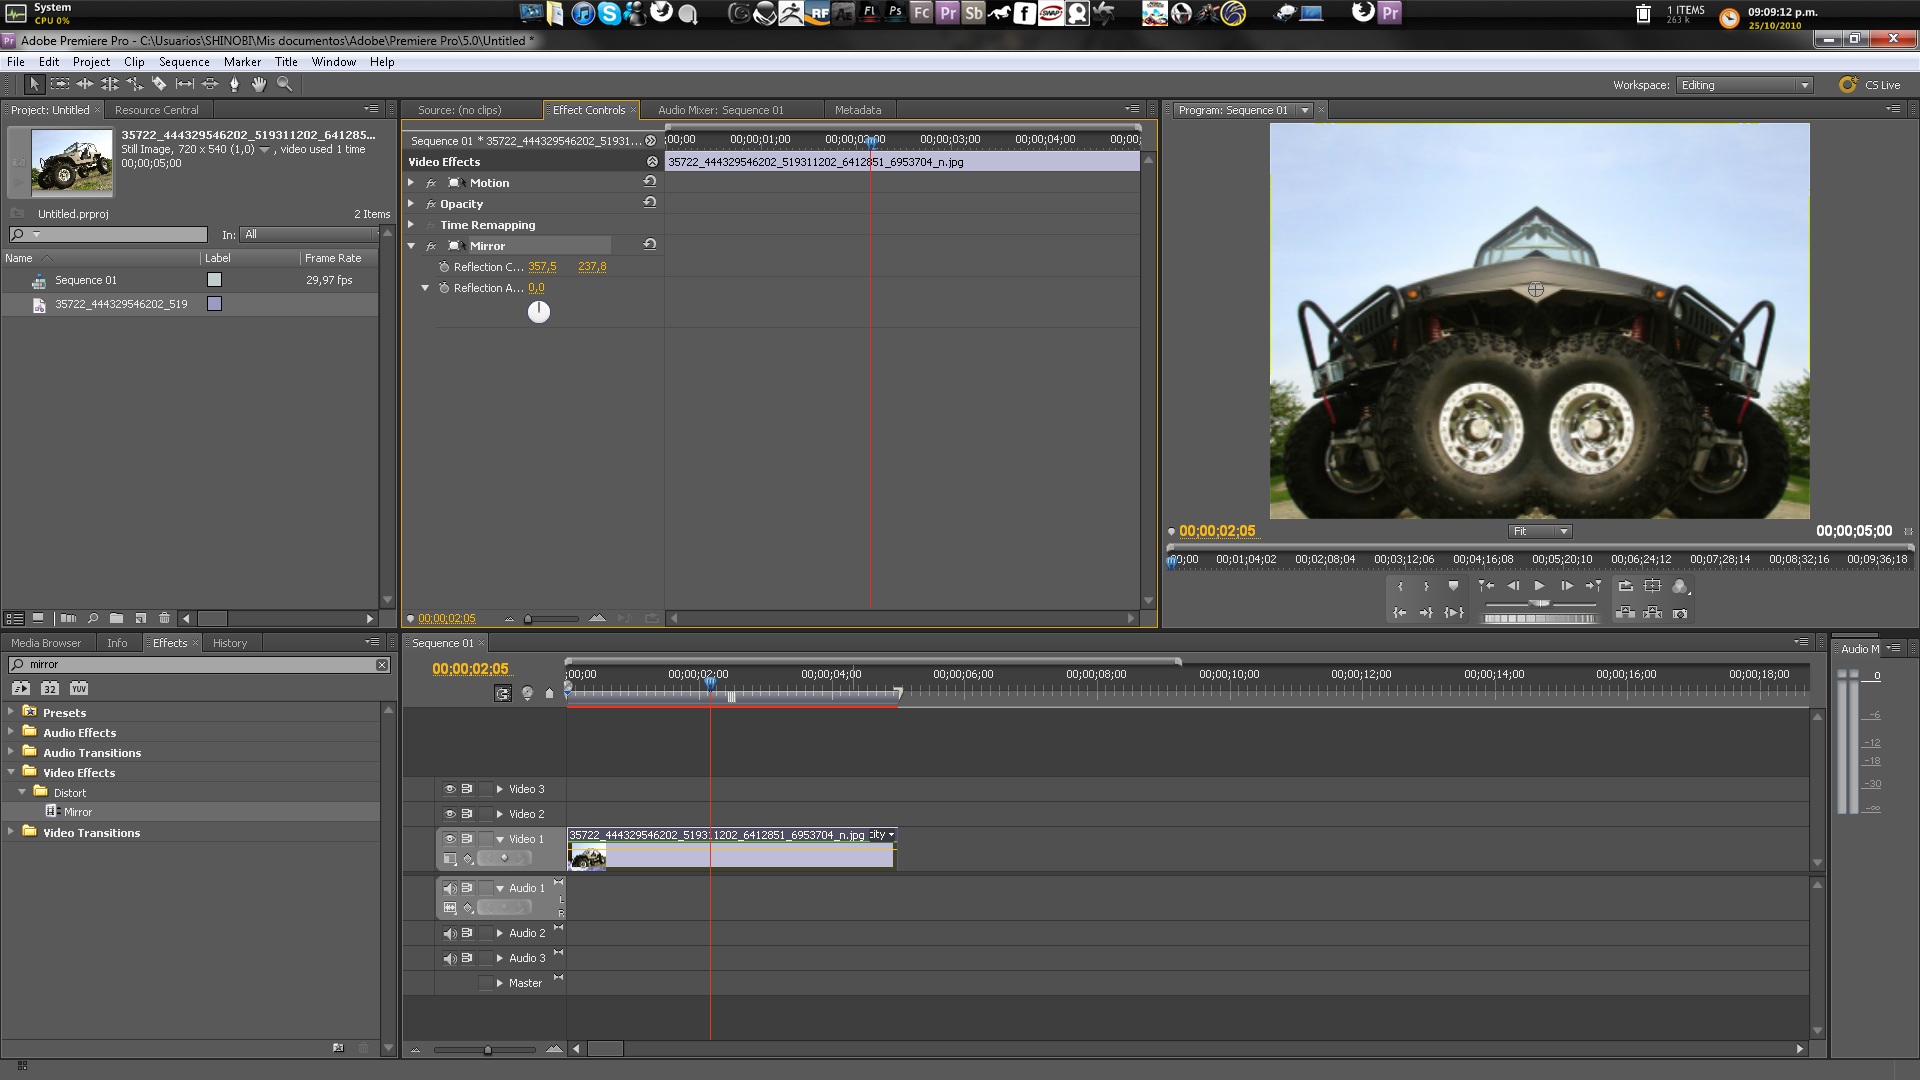
Task: Click Export Frame camera icon
Action: (1680, 613)
